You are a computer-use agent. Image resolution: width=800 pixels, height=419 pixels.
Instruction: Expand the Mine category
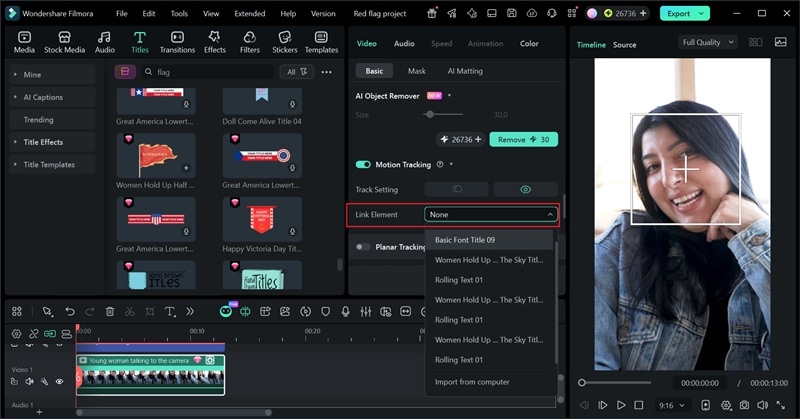[x=52, y=75]
